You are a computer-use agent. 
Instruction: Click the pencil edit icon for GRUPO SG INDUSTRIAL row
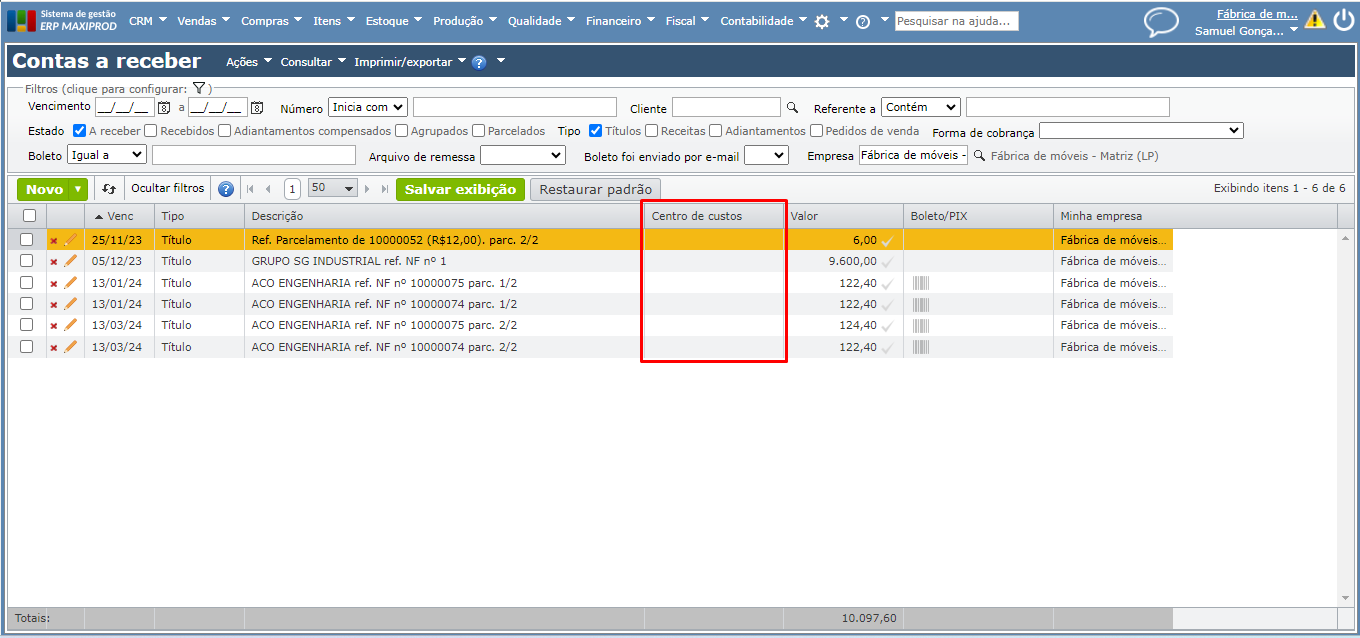point(70,261)
